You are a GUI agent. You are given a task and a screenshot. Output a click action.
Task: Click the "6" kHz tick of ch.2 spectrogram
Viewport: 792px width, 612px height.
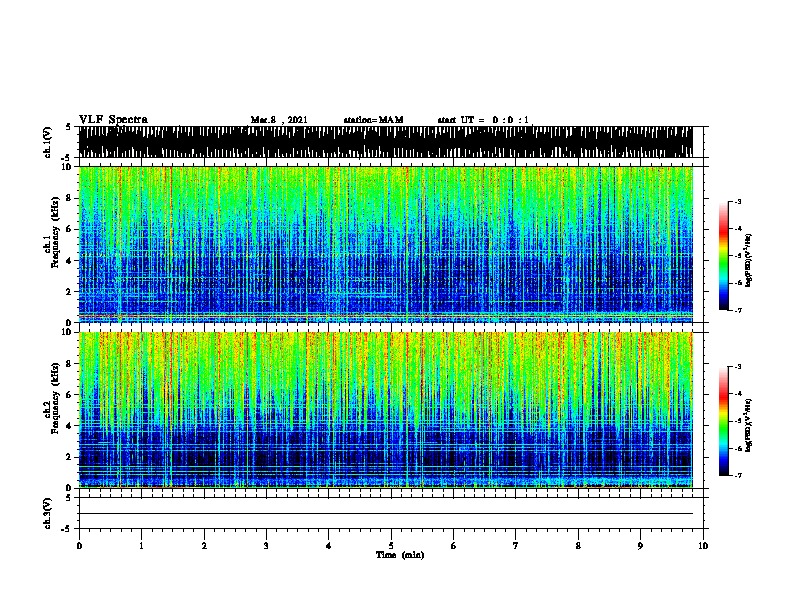(x=70, y=395)
